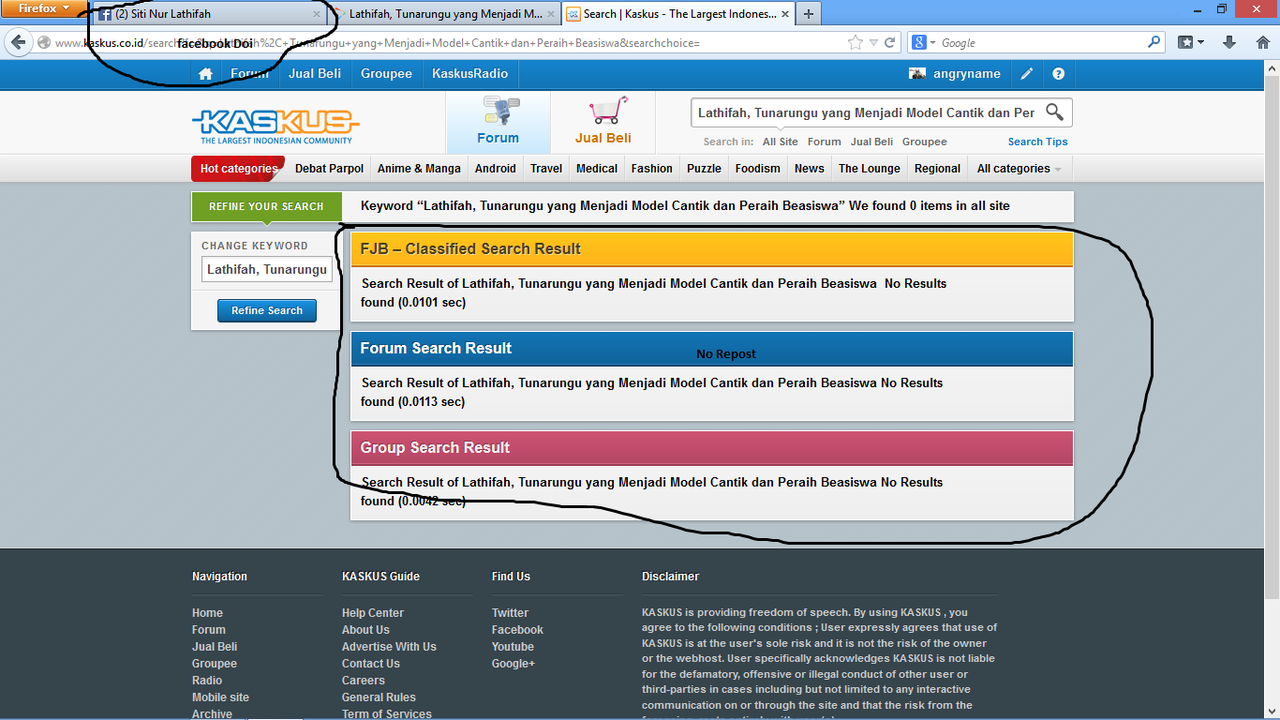The width and height of the screenshot is (1280, 720).
Task: Open the Debat Parpol category
Action: pyautogui.click(x=329, y=169)
